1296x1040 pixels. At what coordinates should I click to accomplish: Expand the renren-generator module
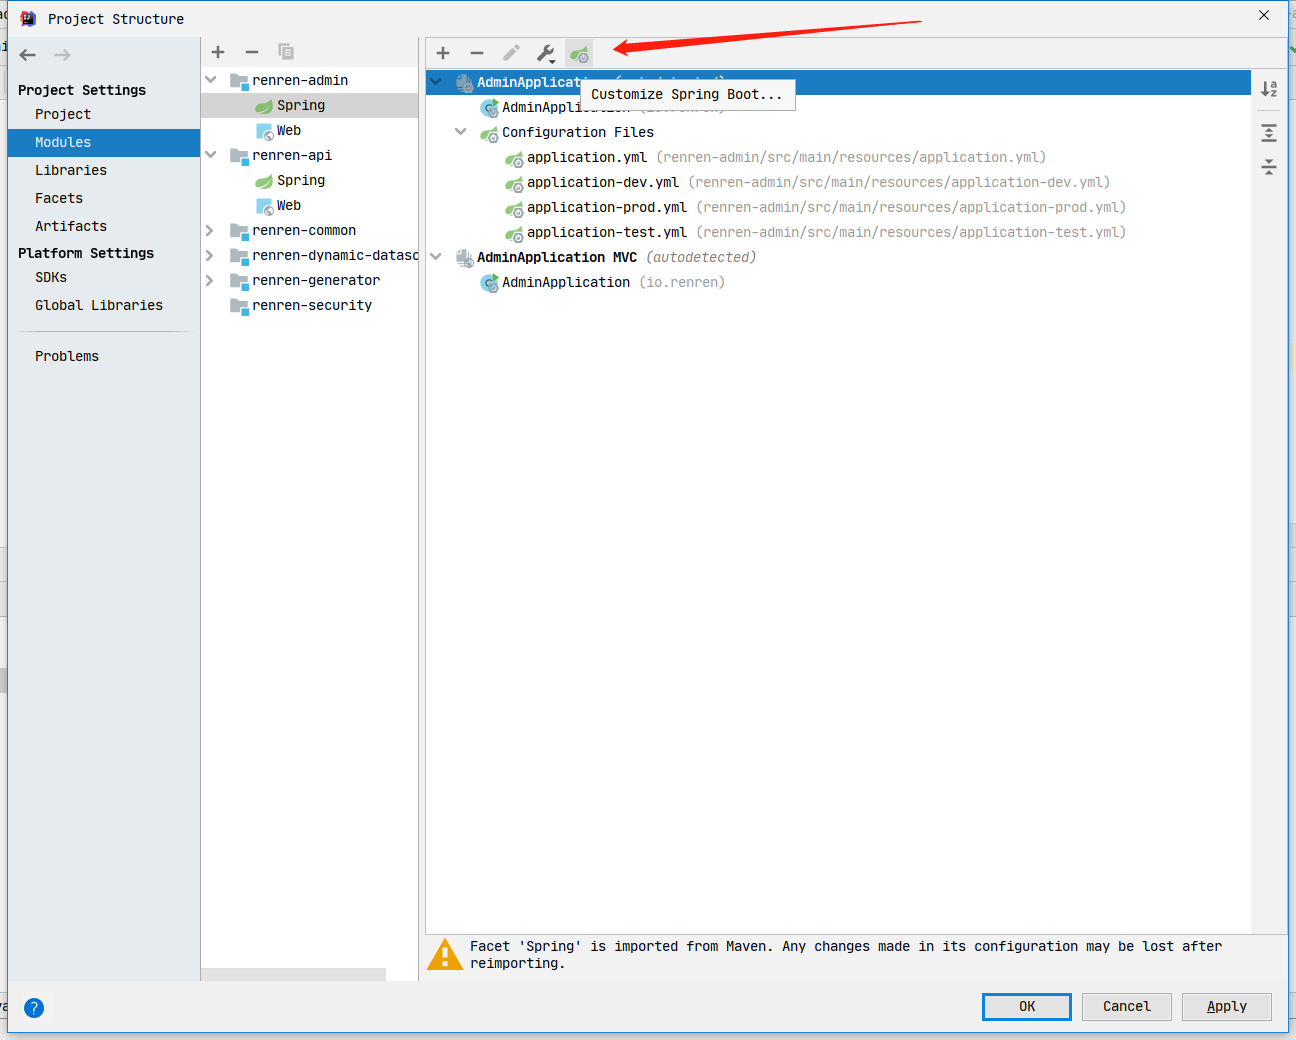click(210, 280)
